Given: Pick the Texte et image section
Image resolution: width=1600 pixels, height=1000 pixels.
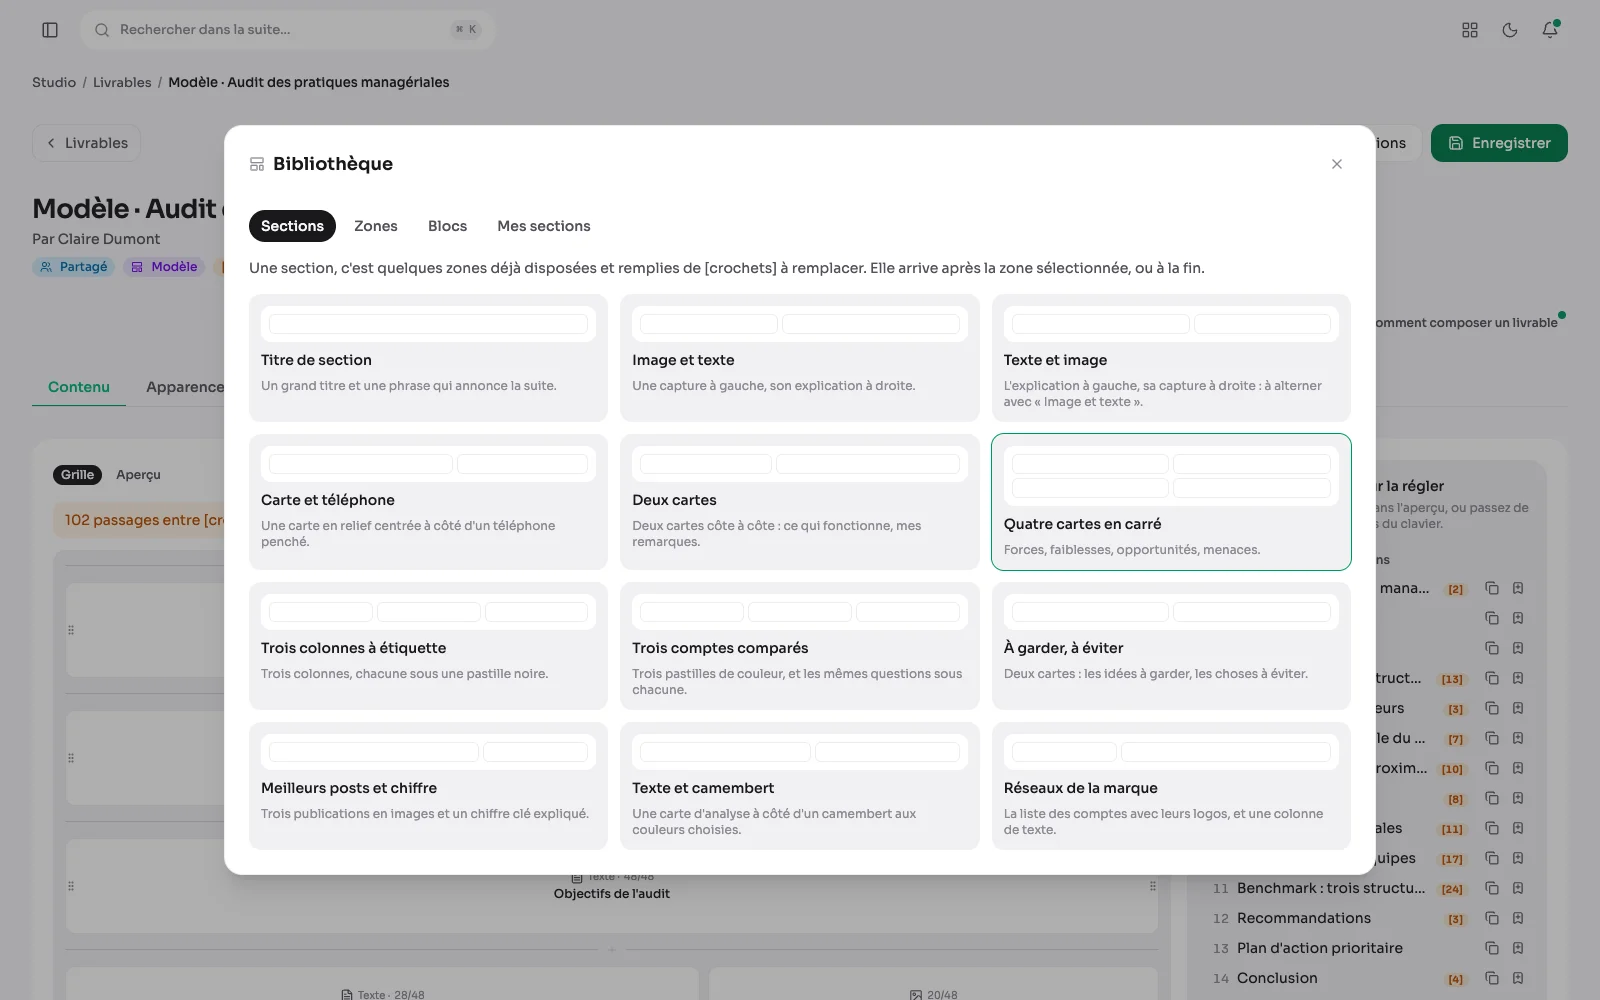Looking at the screenshot, I should (1171, 358).
